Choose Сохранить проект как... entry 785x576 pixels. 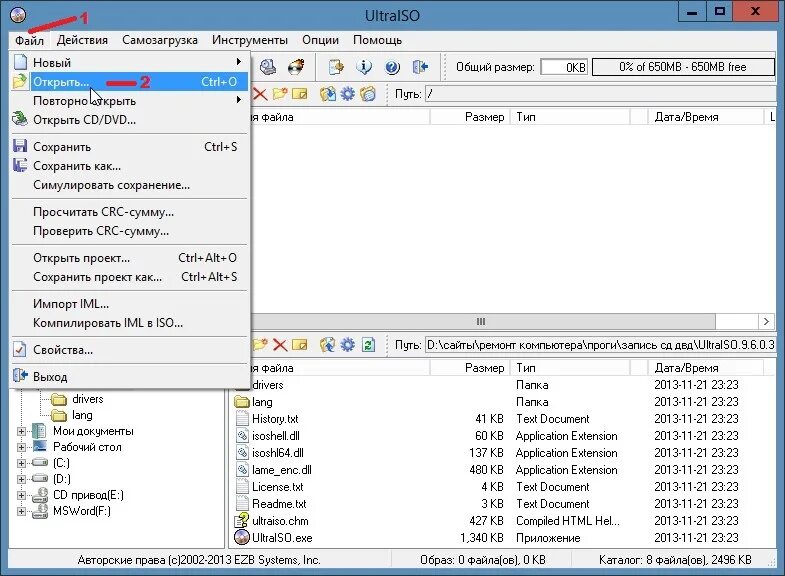point(130,277)
